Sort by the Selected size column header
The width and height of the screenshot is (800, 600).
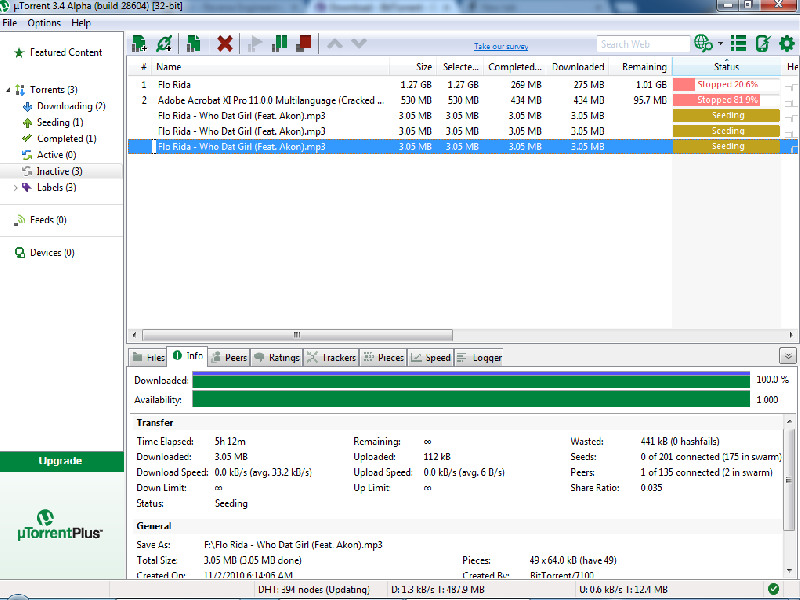click(x=459, y=67)
